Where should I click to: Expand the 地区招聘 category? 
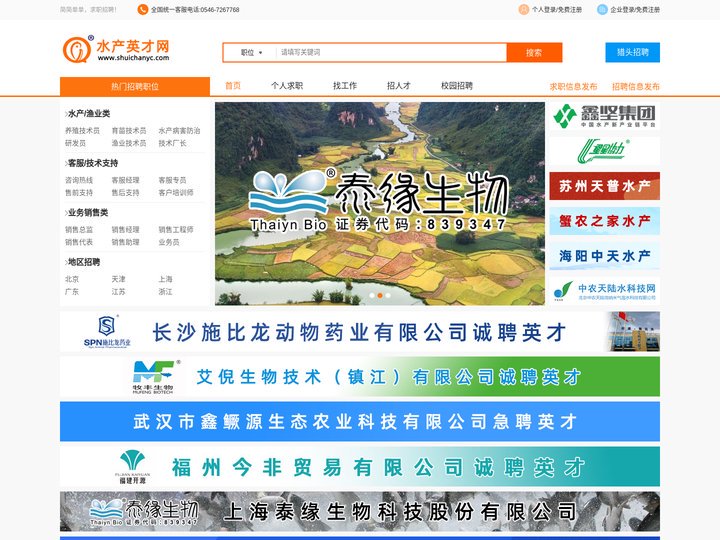[x=83, y=262]
